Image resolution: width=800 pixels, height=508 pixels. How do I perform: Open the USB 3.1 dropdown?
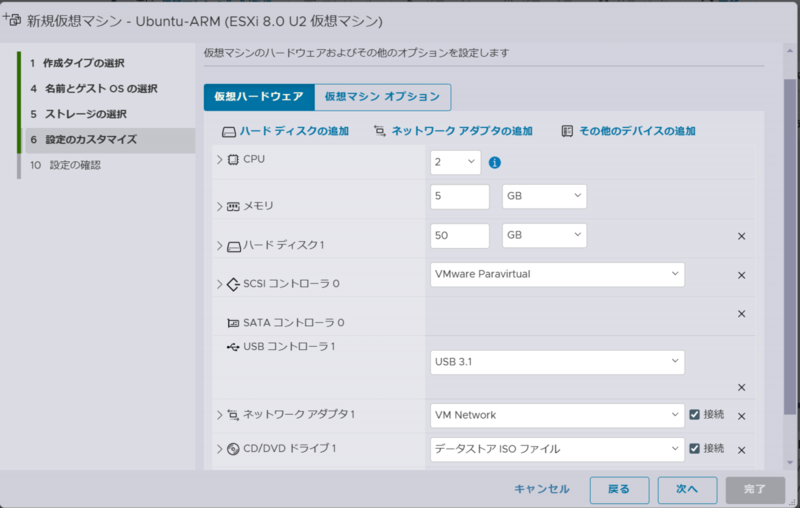[x=557, y=362]
